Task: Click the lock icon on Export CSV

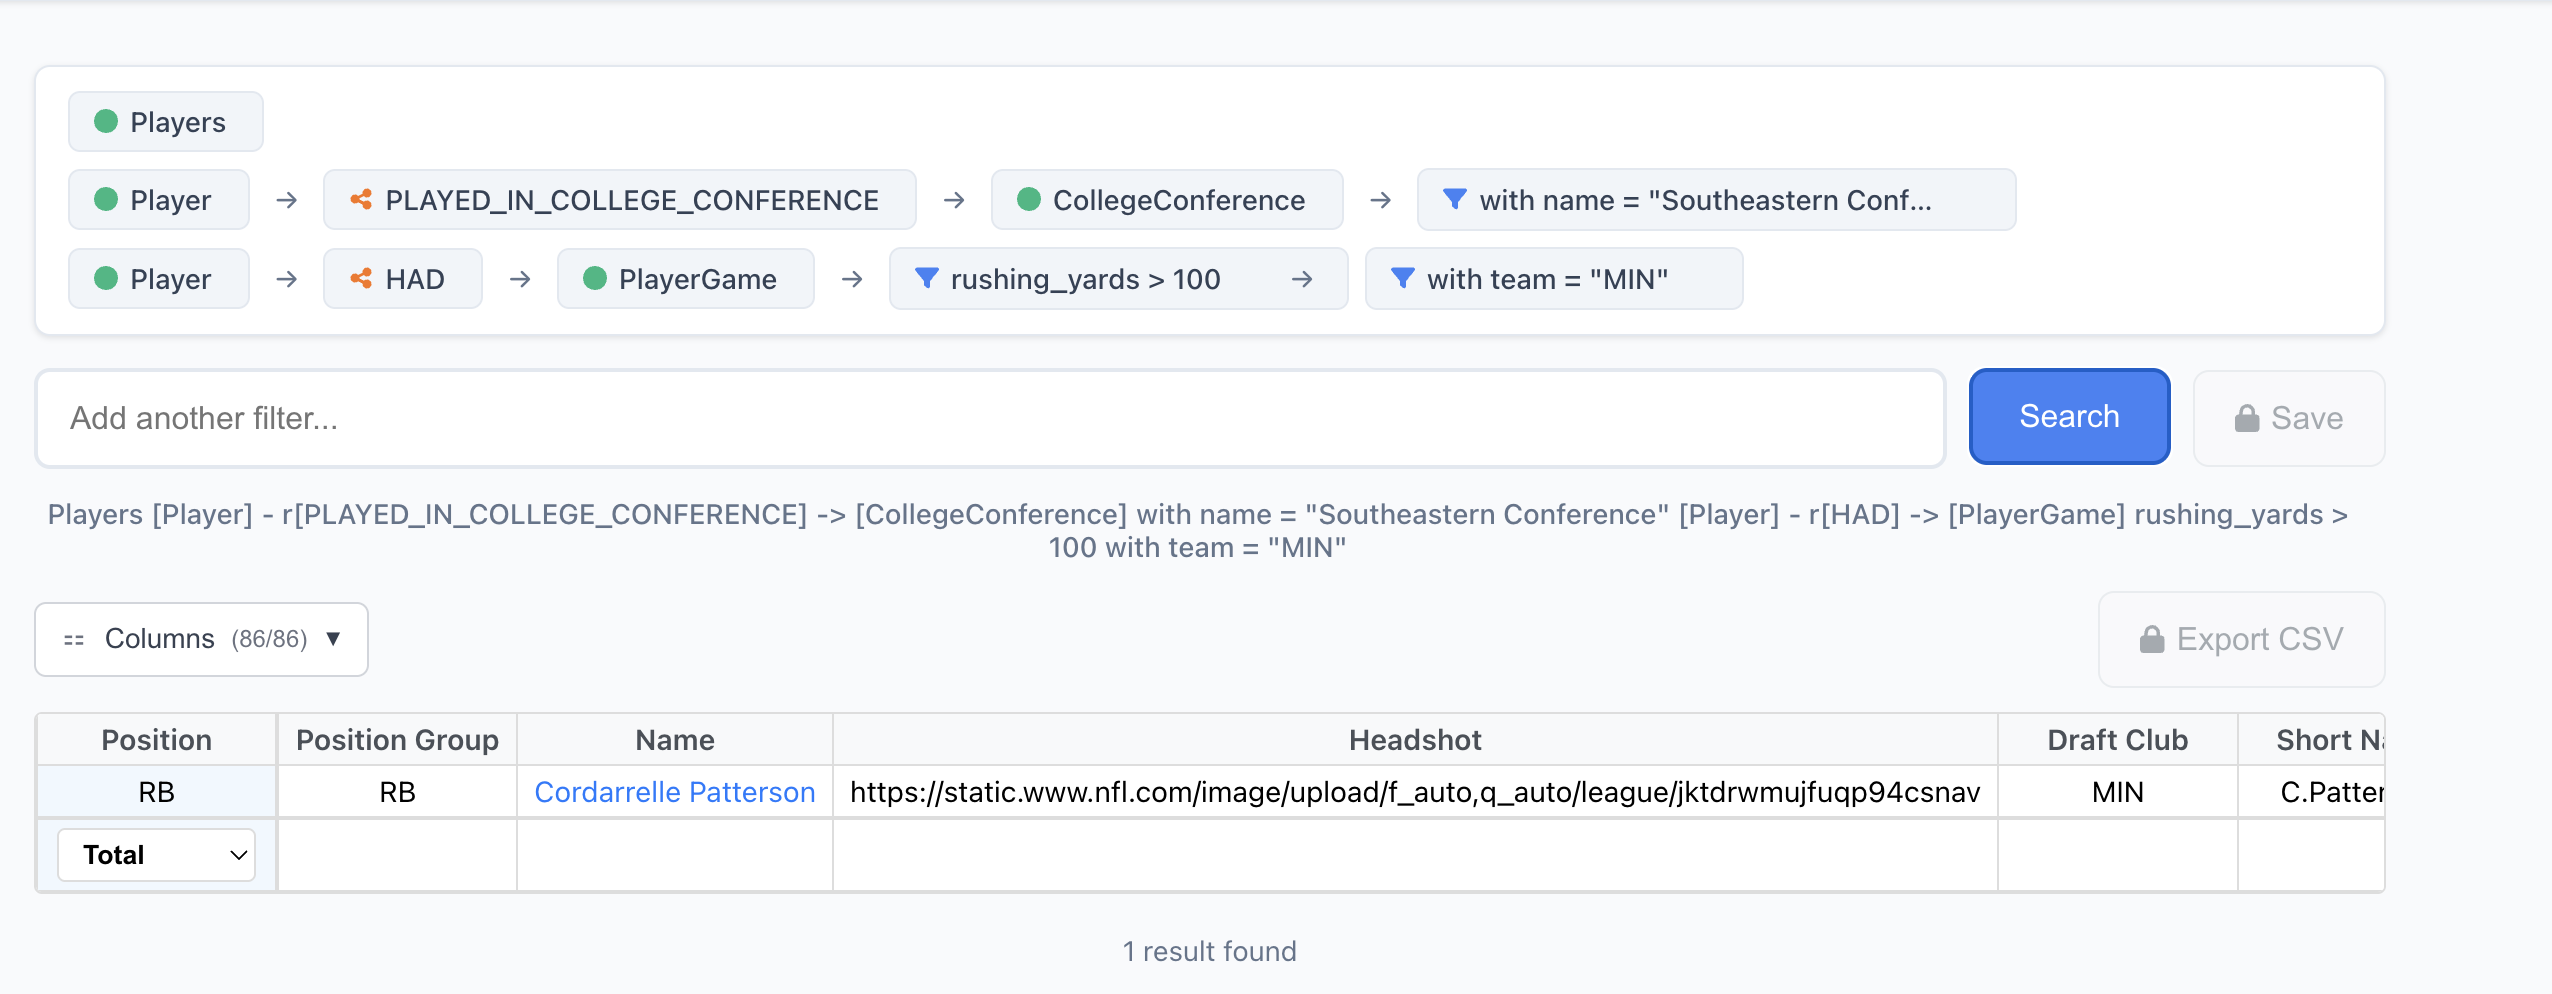Action: pyautogui.click(x=2151, y=640)
